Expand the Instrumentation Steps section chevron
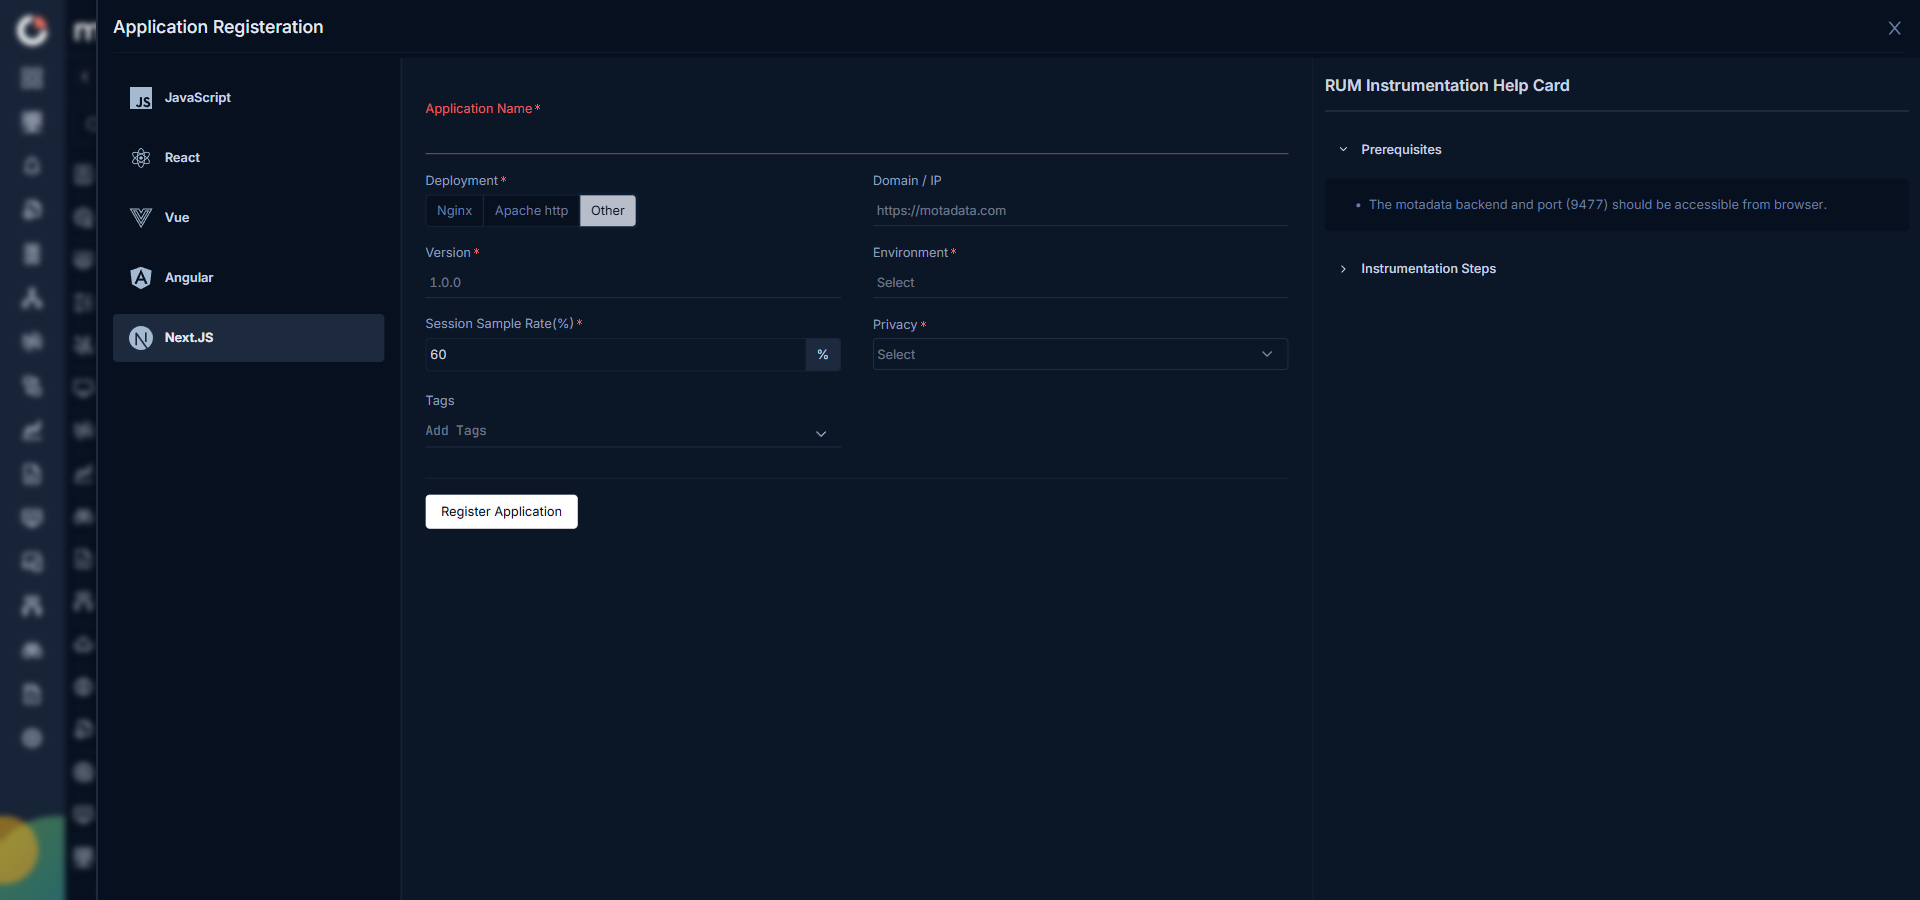The width and height of the screenshot is (1920, 900). click(x=1343, y=269)
